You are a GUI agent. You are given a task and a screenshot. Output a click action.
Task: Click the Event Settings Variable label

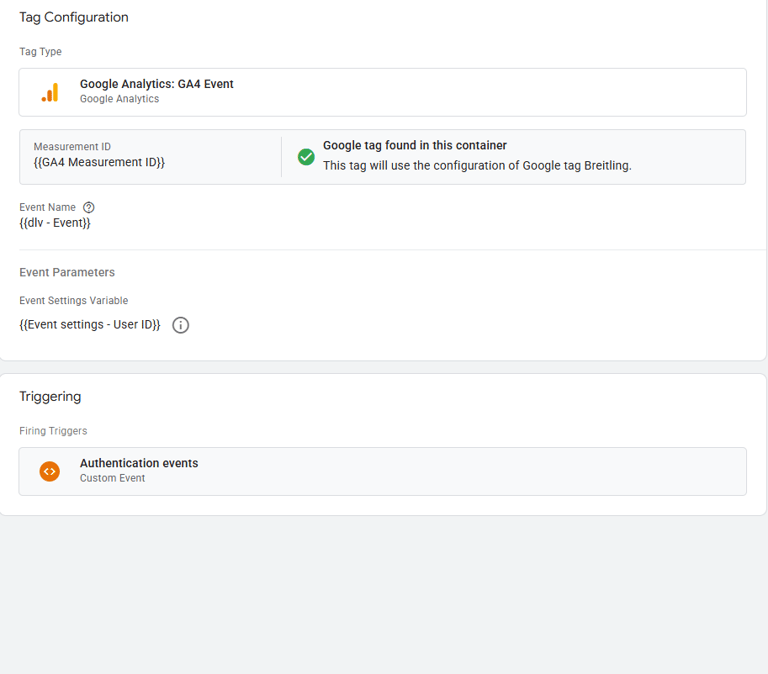pyautogui.click(x=74, y=300)
